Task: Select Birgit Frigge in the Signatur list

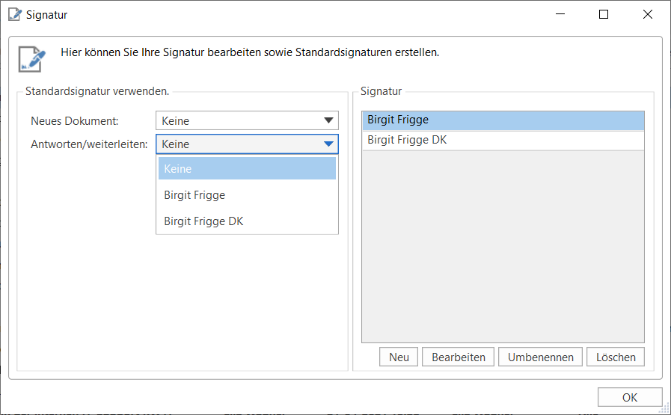Action: [x=503, y=120]
